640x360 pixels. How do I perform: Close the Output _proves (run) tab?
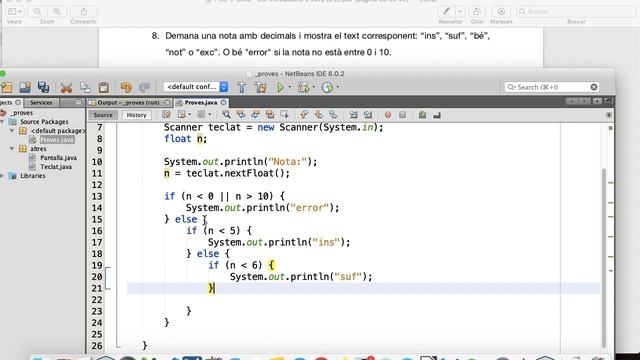point(167,102)
